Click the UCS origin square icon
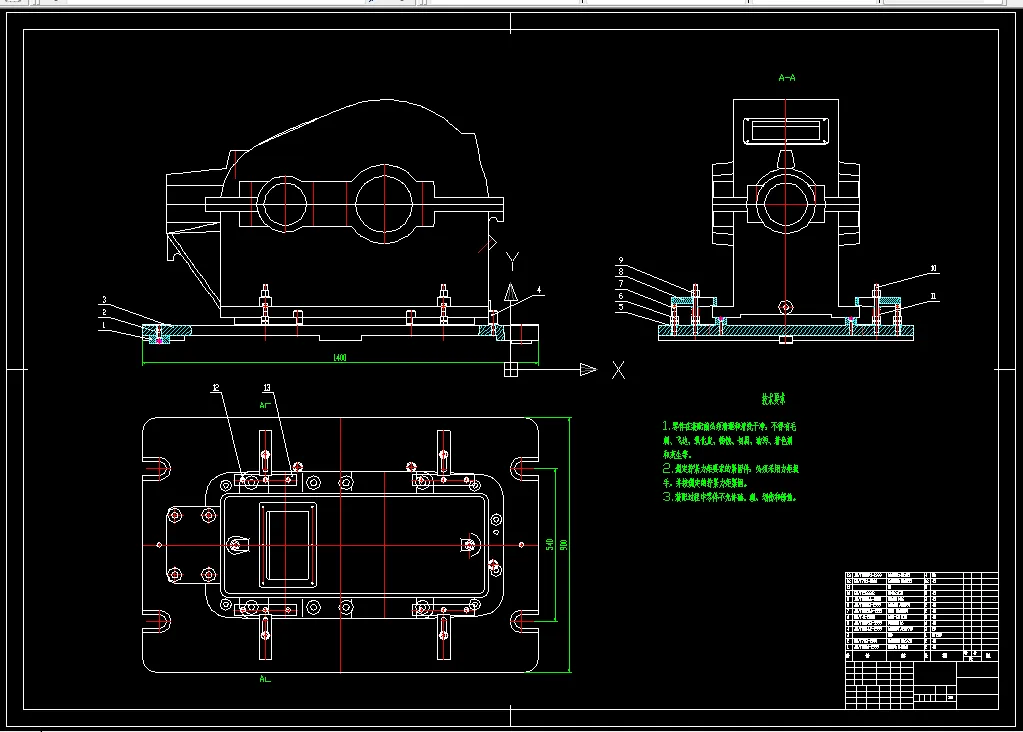 coord(511,370)
